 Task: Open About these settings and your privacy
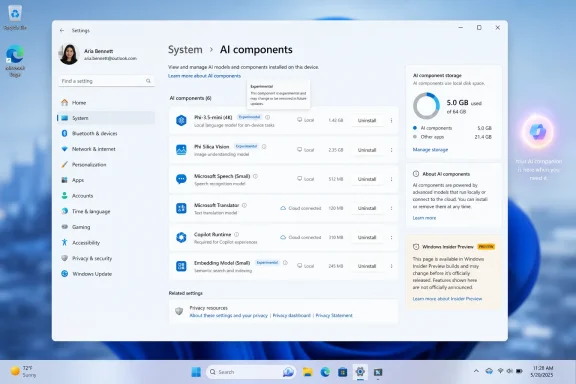click(x=228, y=315)
